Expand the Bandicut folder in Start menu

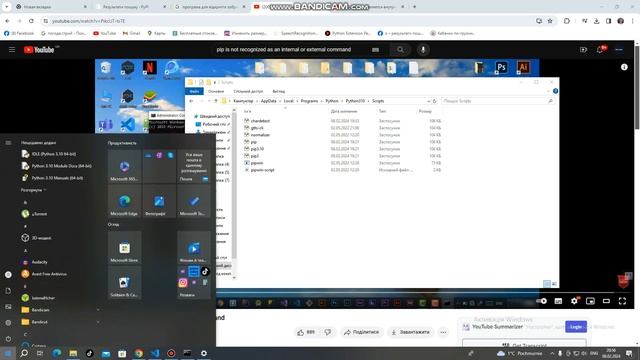pos(60,322)
